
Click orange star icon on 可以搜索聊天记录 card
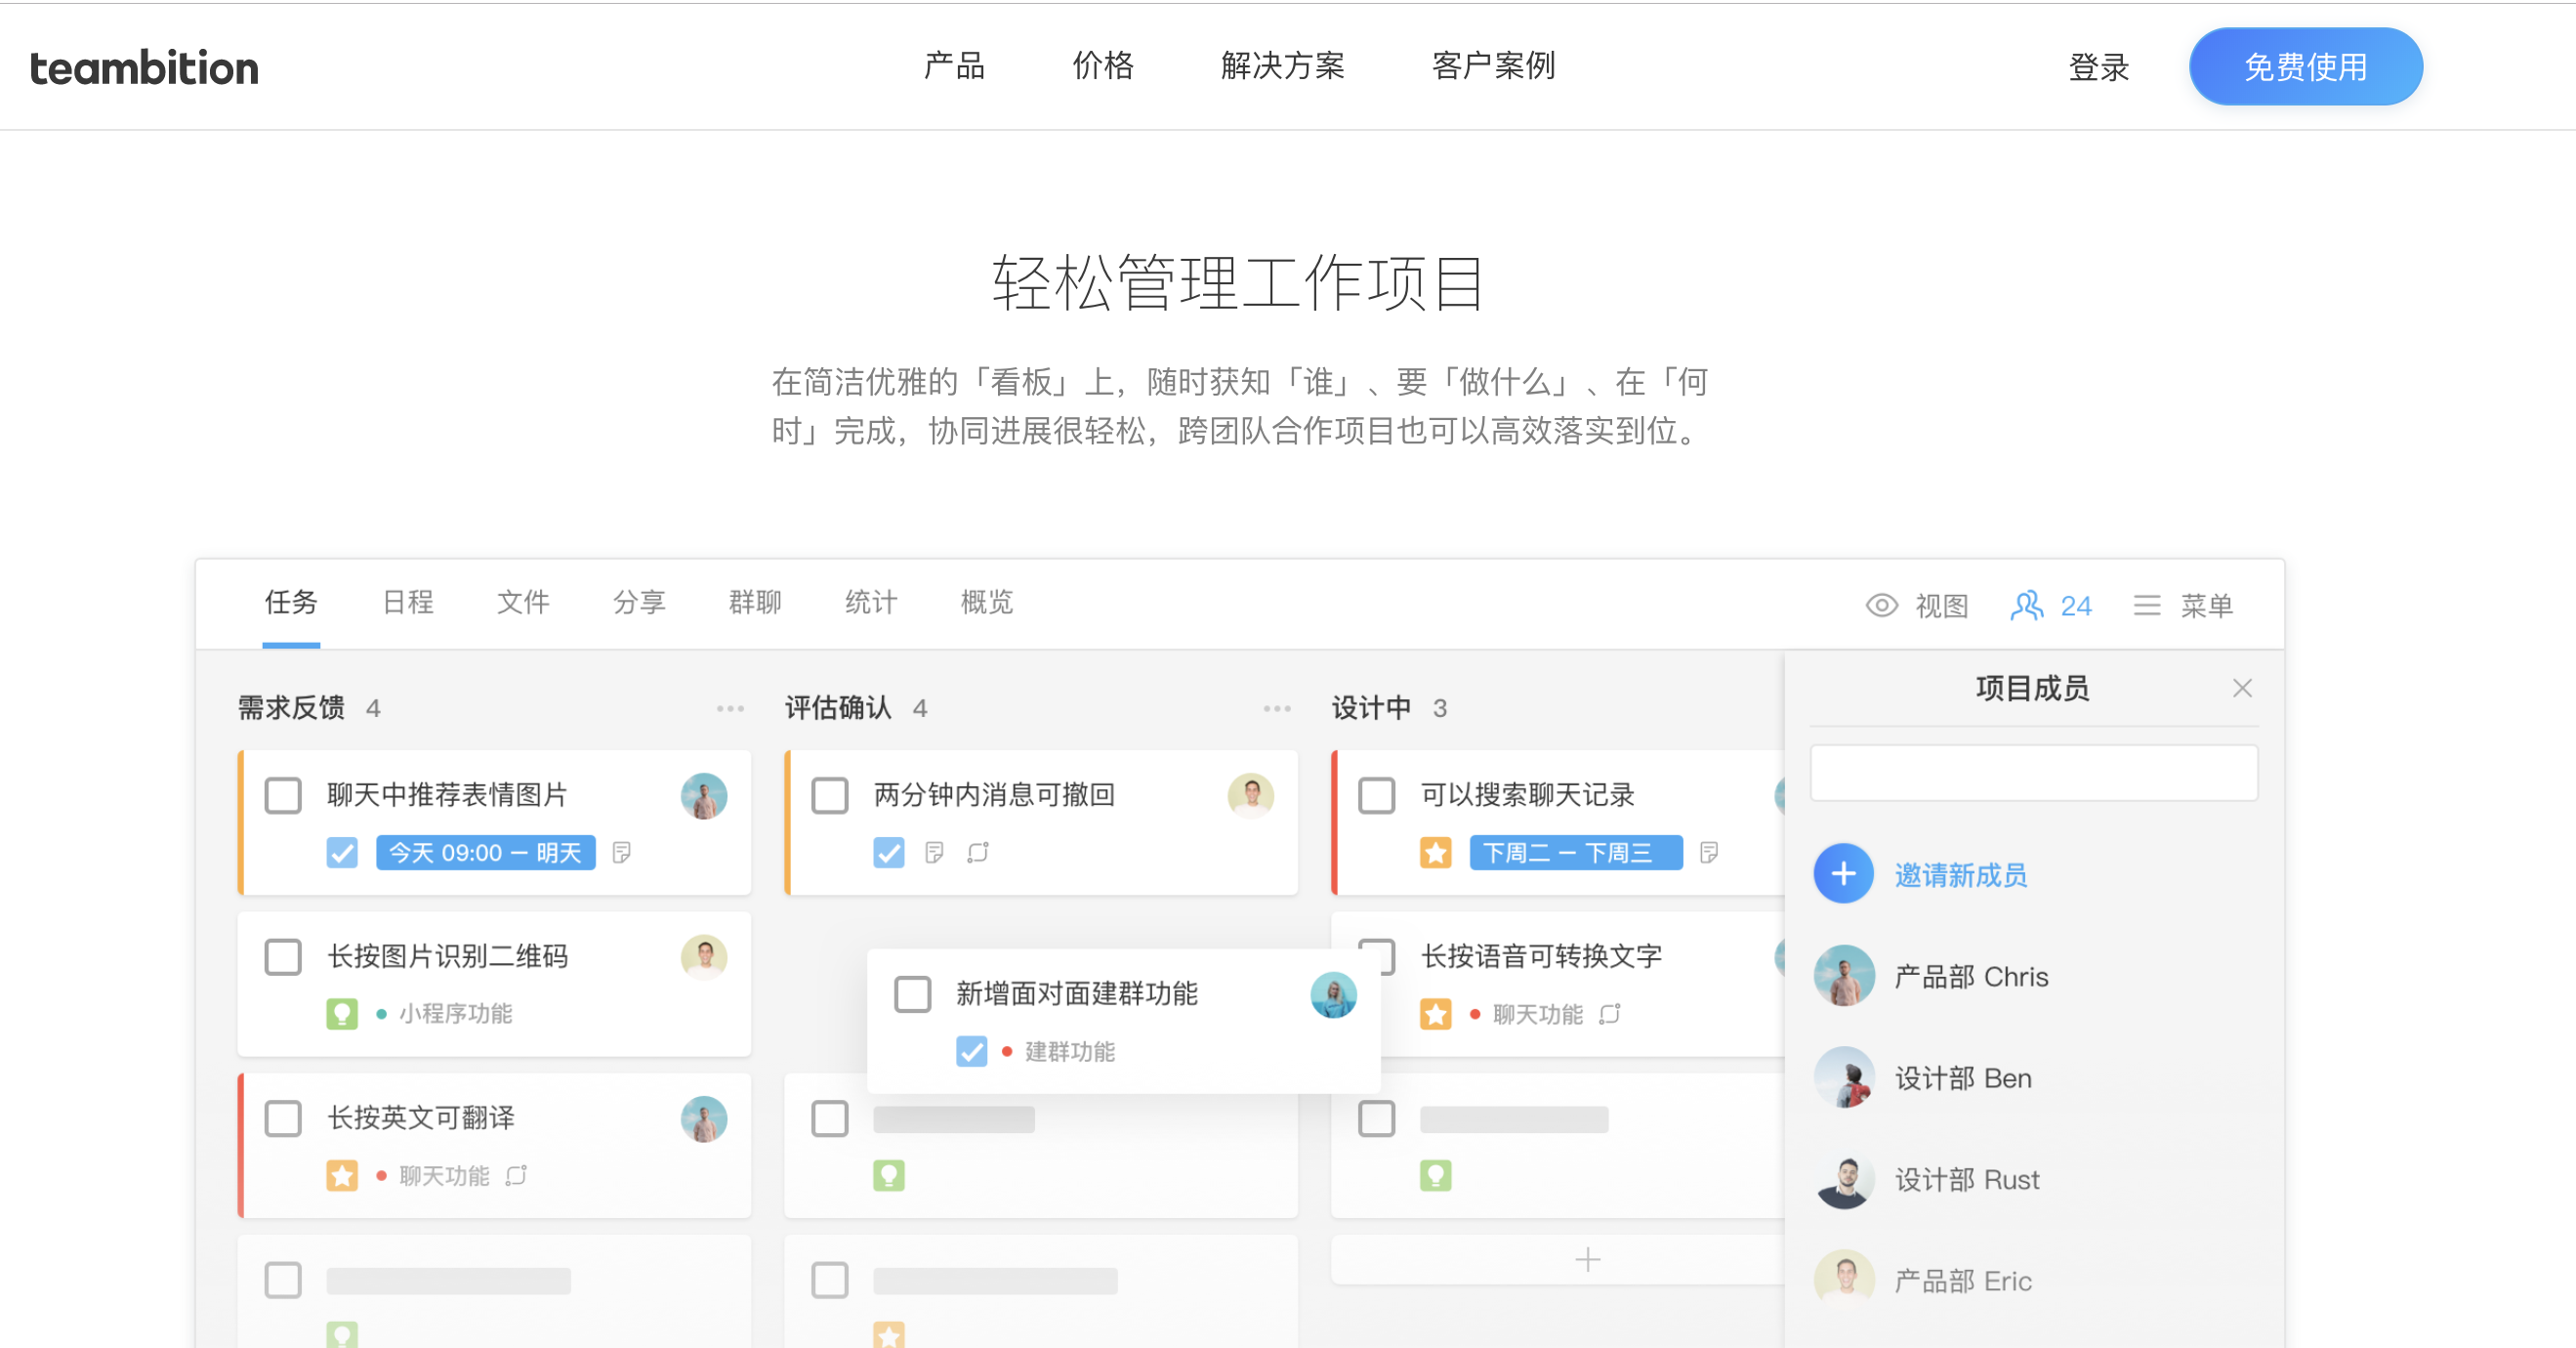[1435, 852]
